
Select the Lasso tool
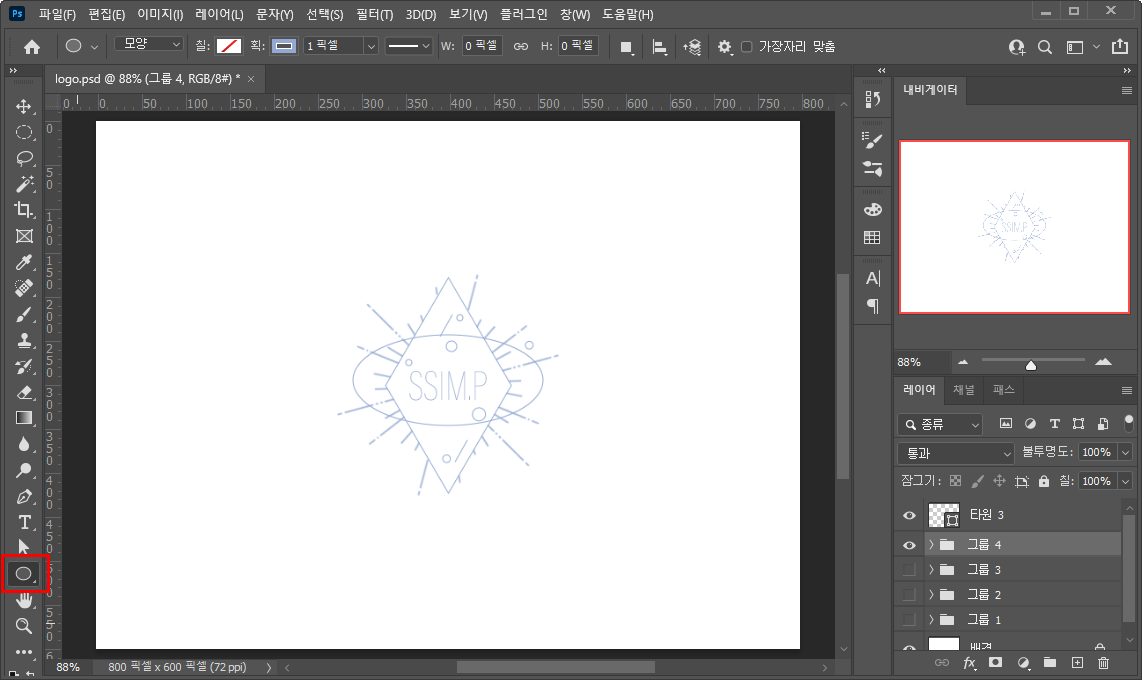[x=24, y=158]
